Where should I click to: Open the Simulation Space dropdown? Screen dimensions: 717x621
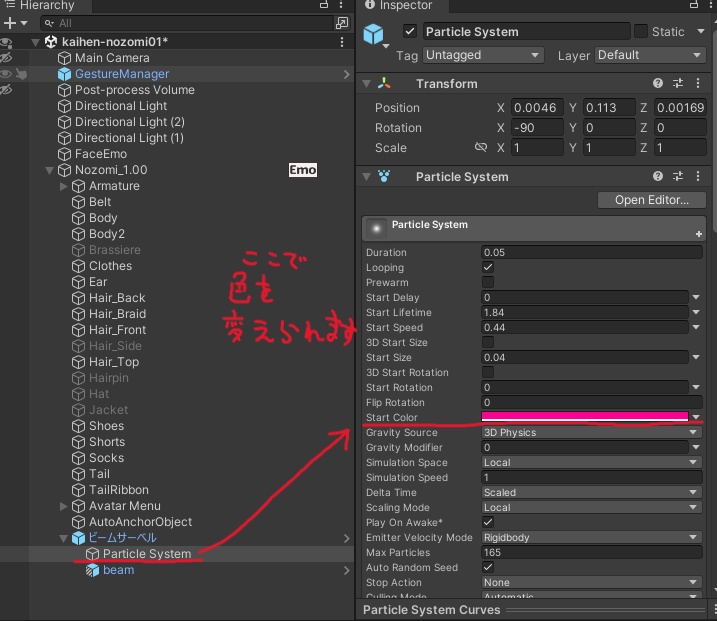point(592,462)
